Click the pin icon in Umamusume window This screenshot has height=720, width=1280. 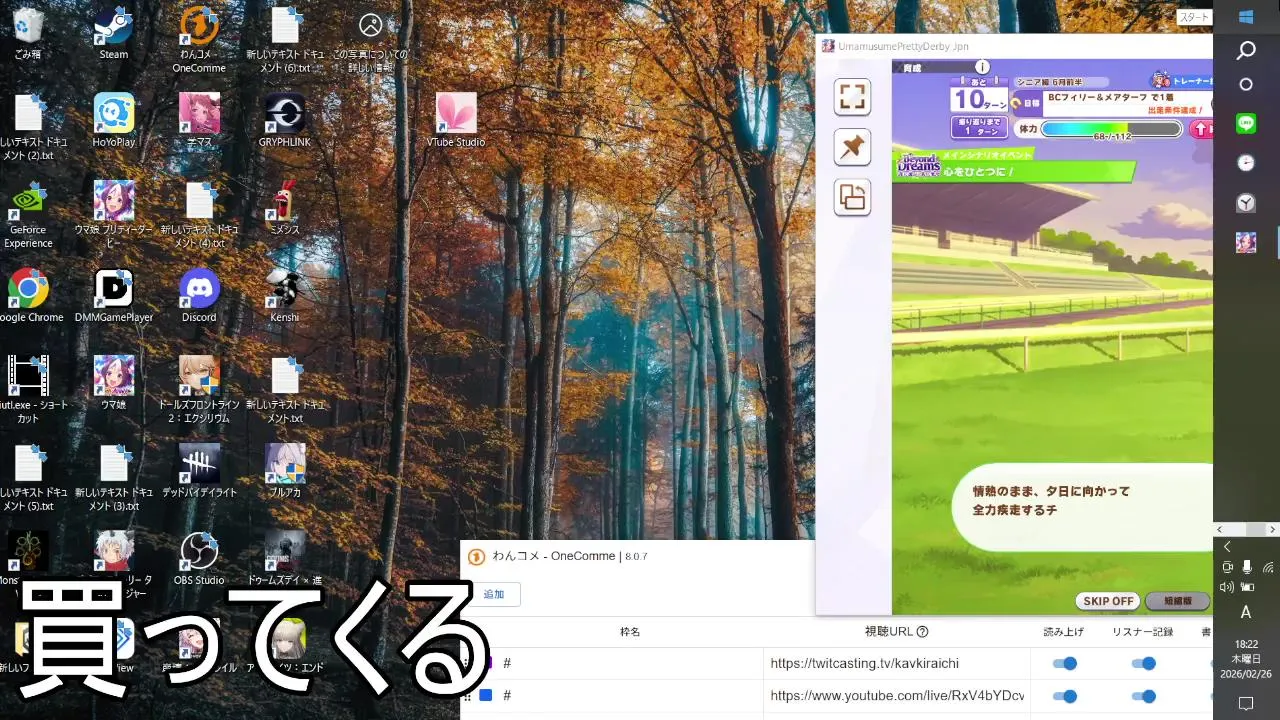tap(852, 147)
